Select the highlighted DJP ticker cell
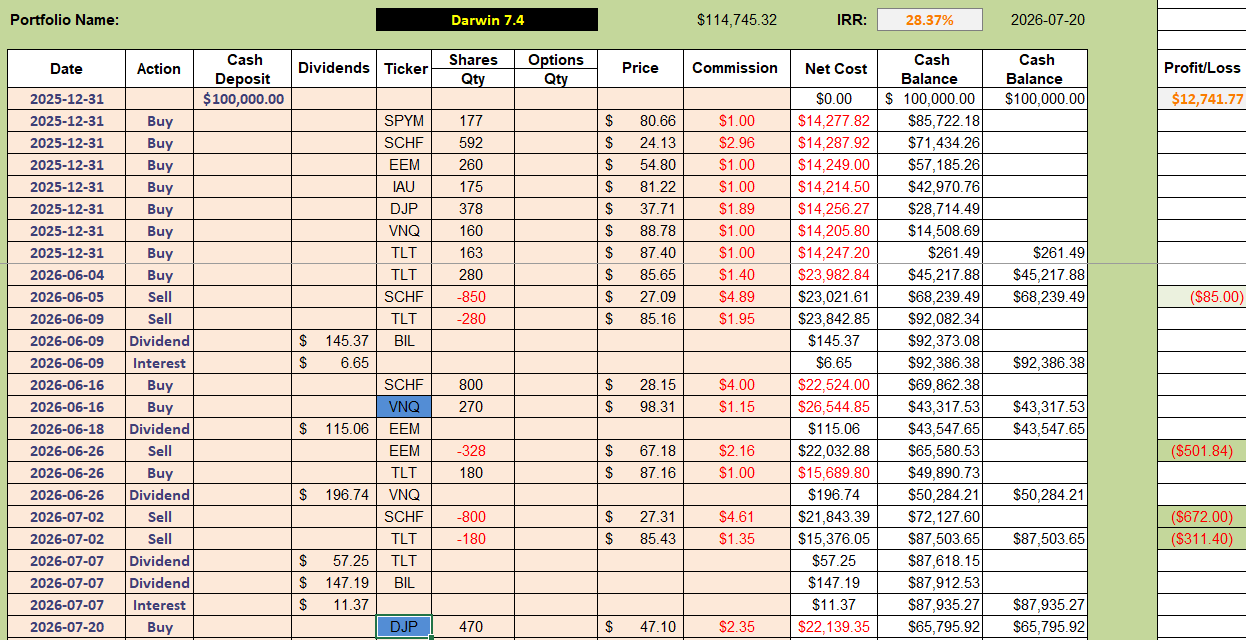The height and width of the screenshot is (640, 1246). click(x=404, y=627)
